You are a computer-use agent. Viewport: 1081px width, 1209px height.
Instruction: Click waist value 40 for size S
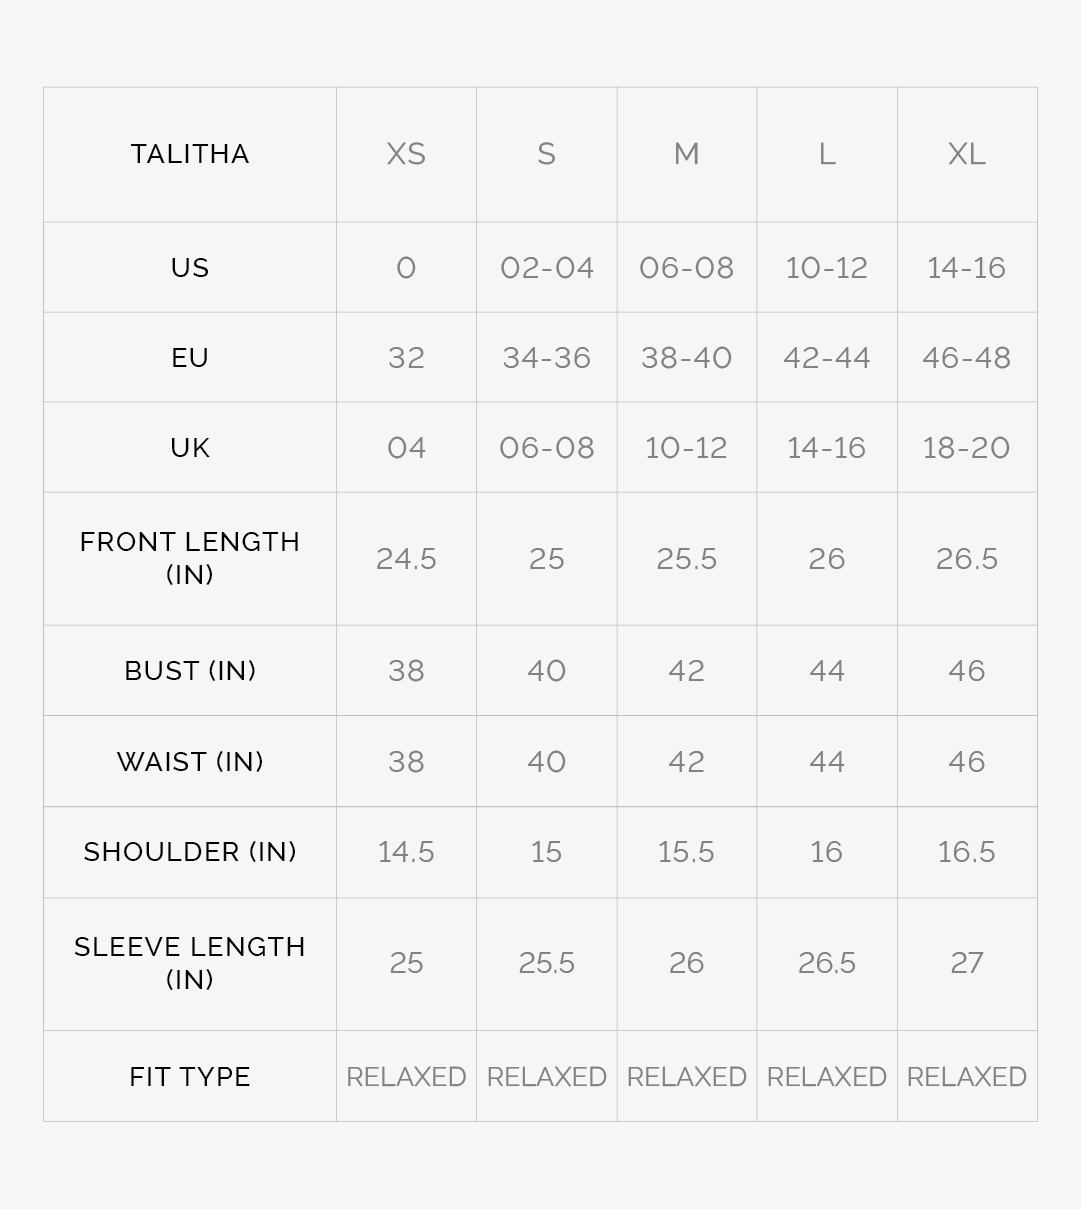pos(546,762)
